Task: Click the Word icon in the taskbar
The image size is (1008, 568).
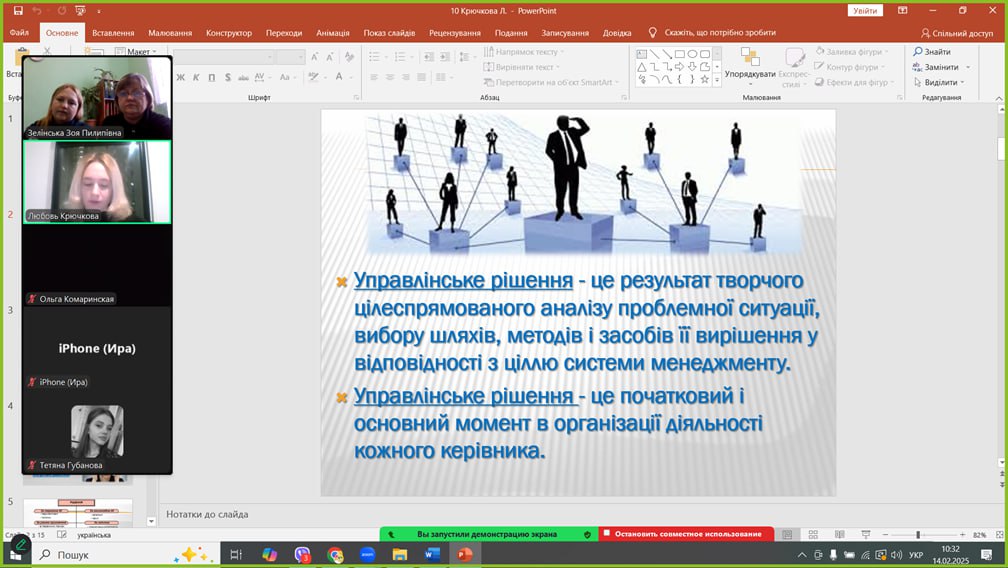Action: pyautogui.click(x=432, y=554)
